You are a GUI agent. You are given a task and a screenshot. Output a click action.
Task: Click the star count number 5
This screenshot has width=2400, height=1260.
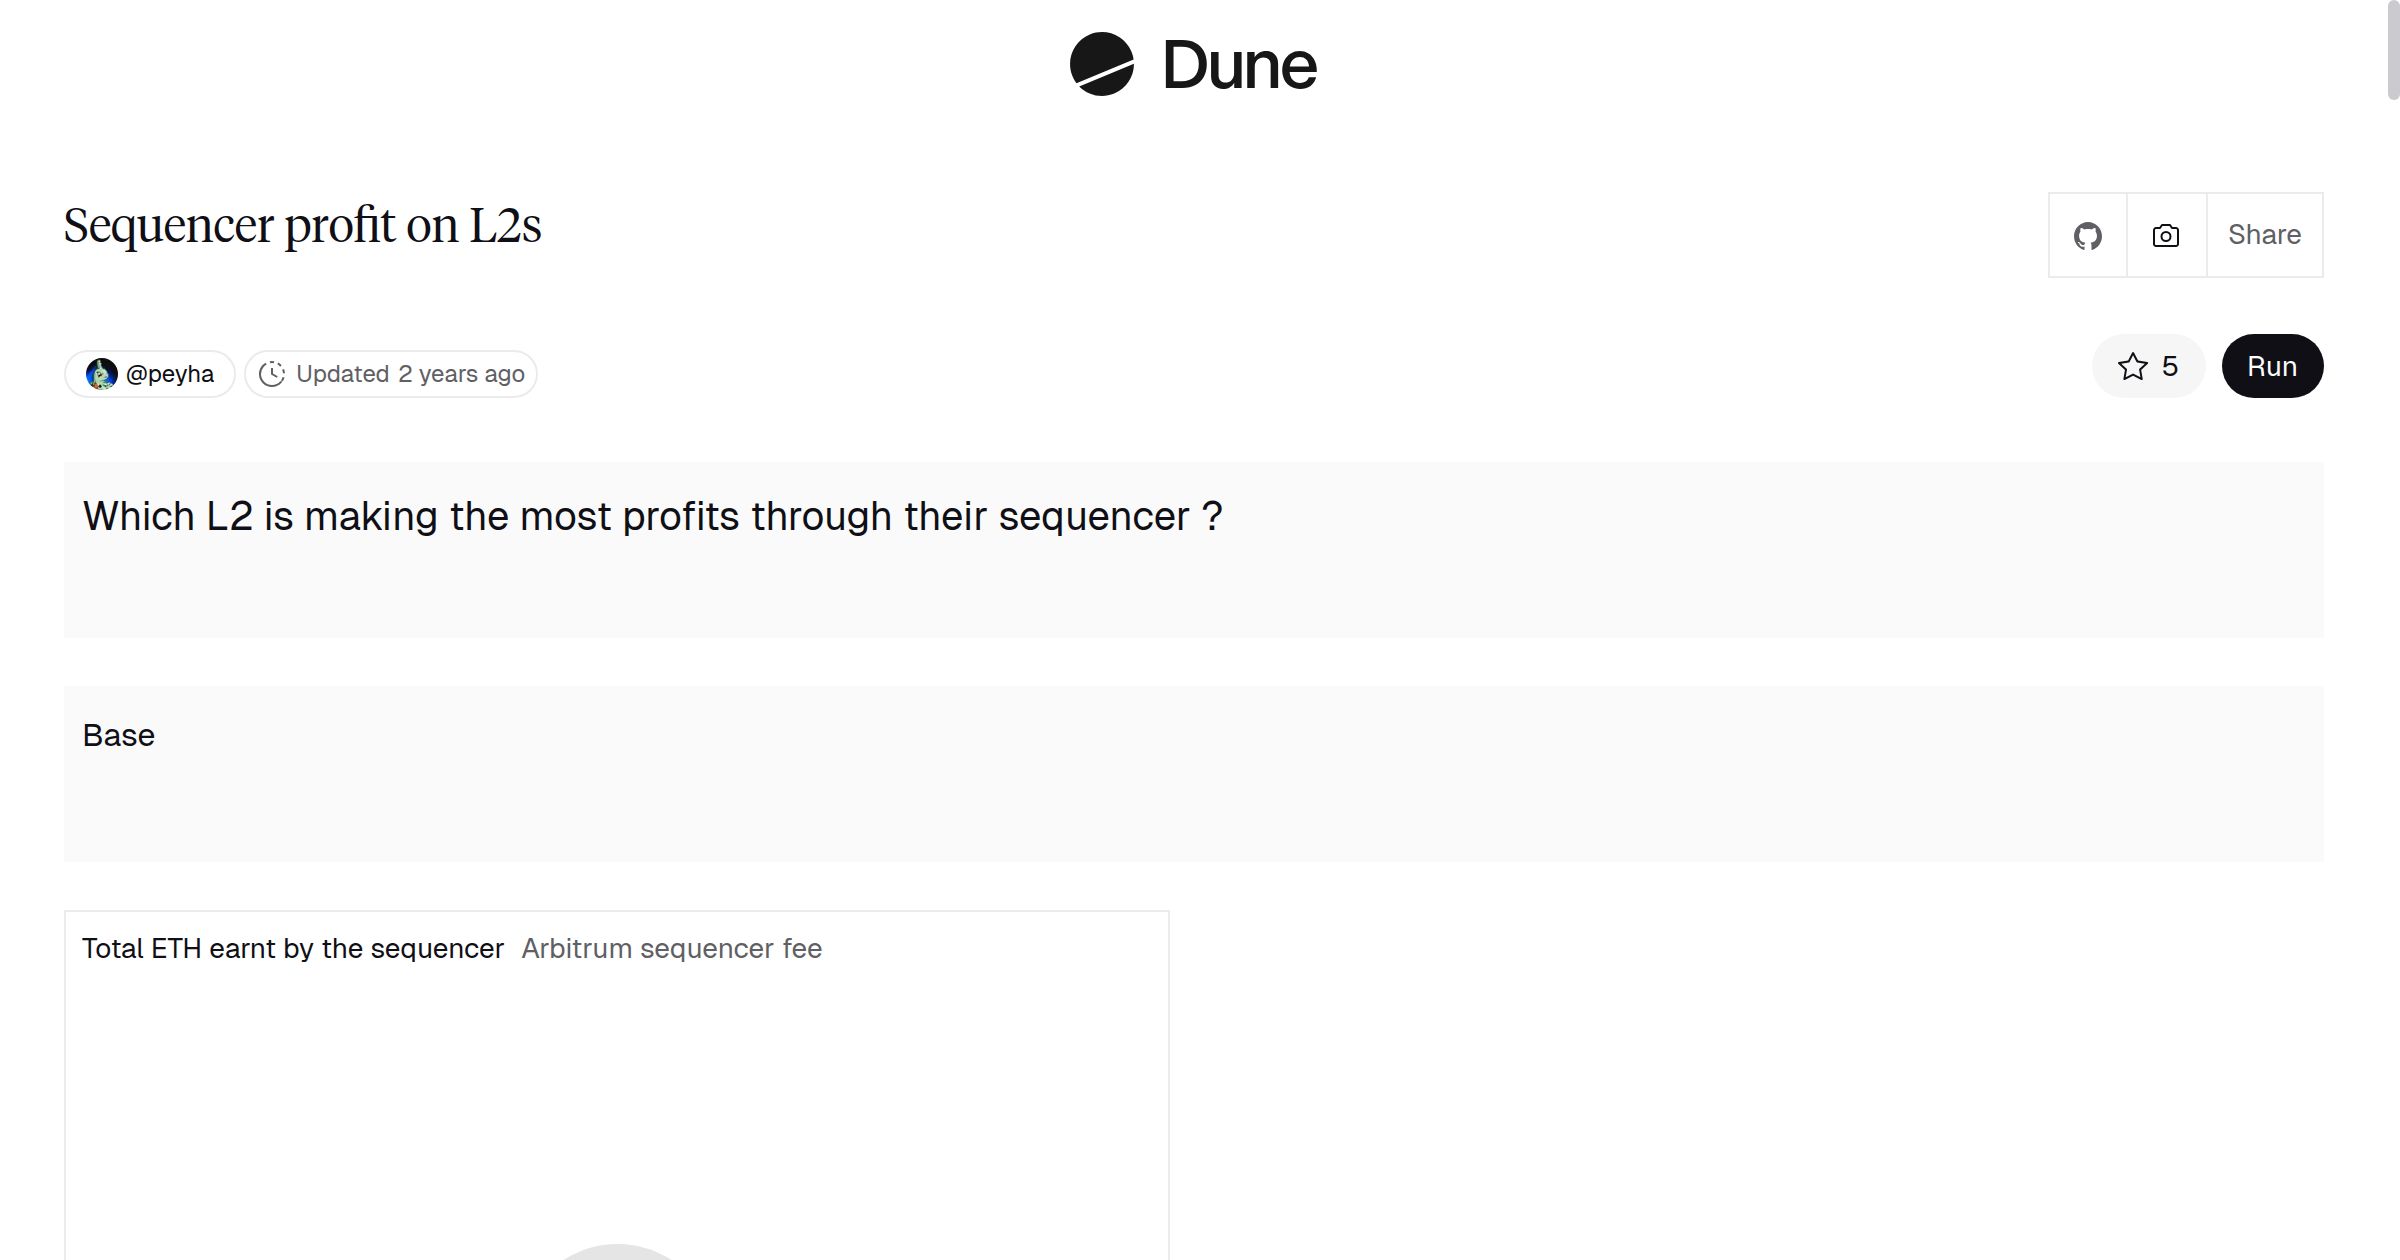pyautogui.click(x=2170, y=367)
